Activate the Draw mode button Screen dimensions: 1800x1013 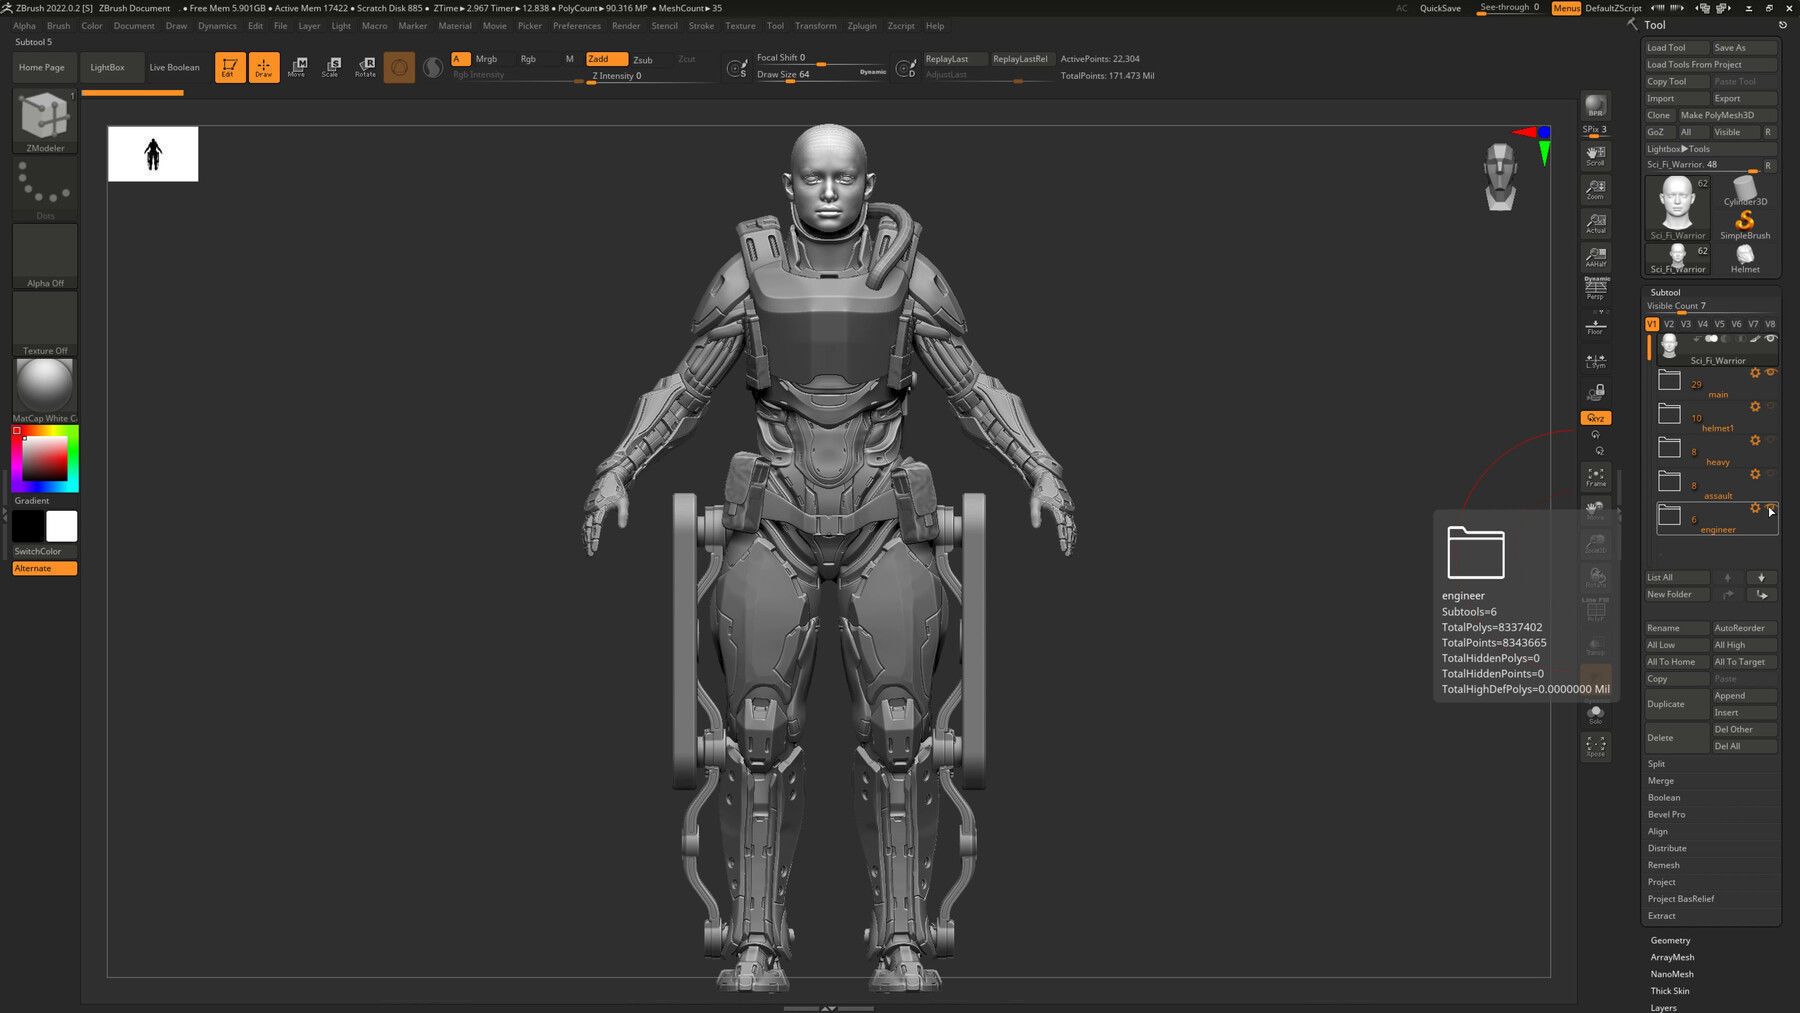pyautogui.click(x=264, y=67)
